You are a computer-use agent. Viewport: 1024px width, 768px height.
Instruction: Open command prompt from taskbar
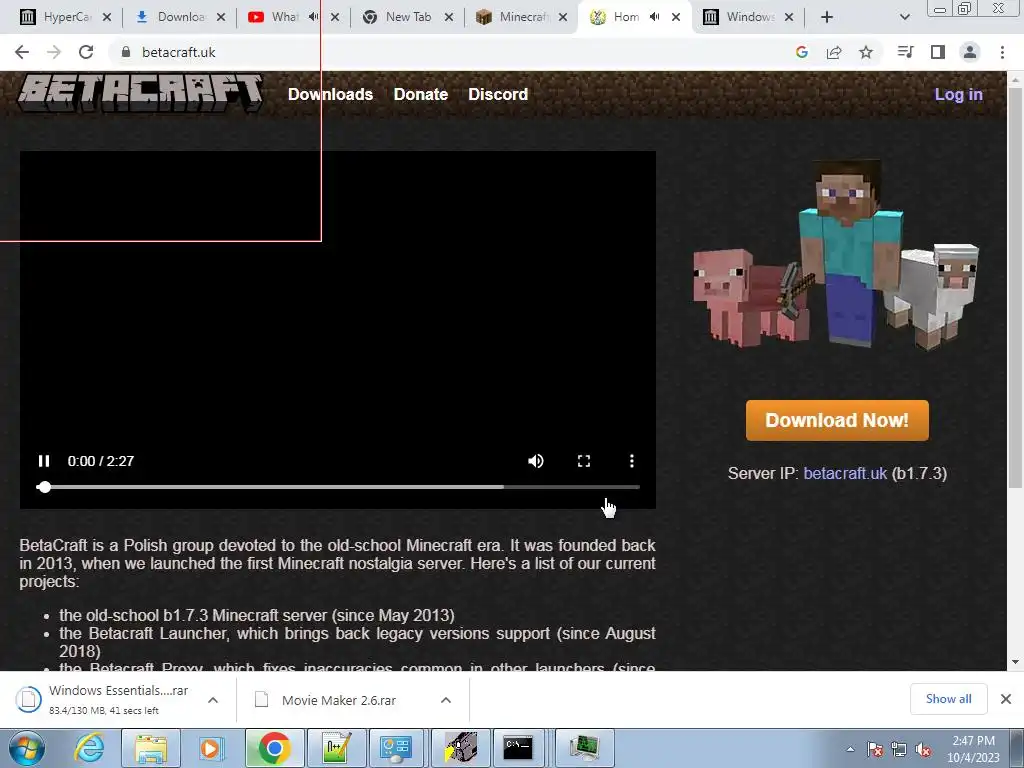pos(519,748)
